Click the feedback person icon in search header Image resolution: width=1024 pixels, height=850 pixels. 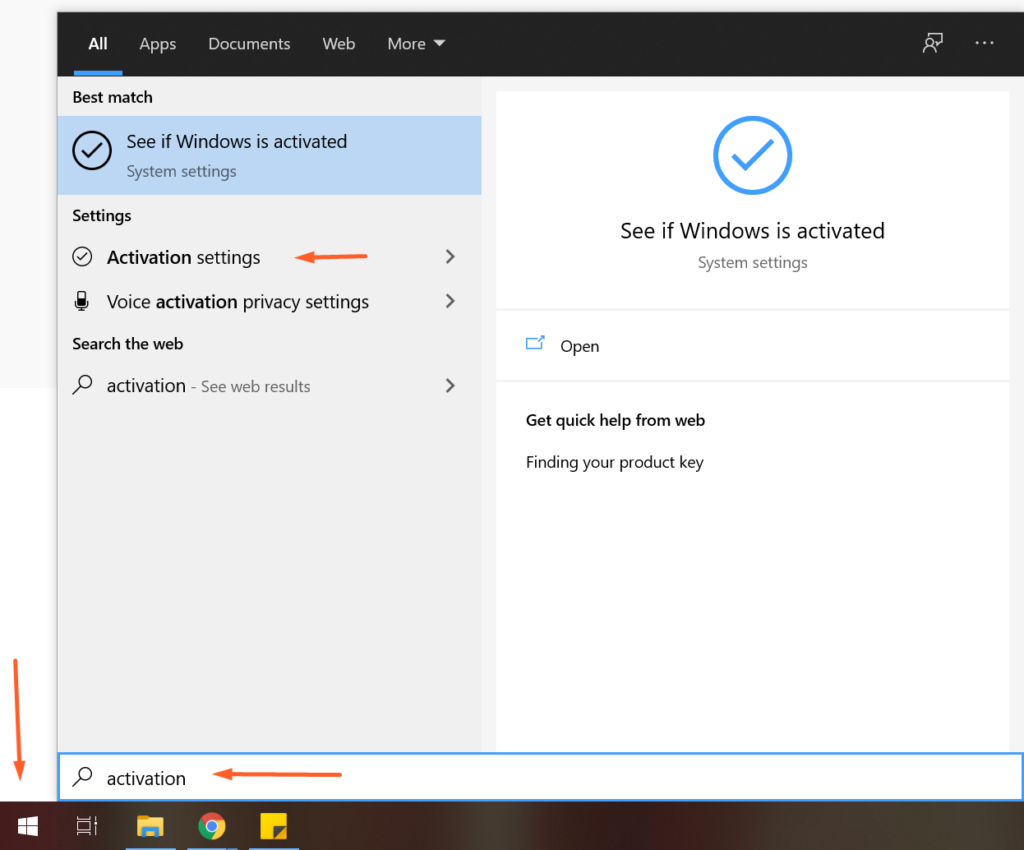pos(933,43)
